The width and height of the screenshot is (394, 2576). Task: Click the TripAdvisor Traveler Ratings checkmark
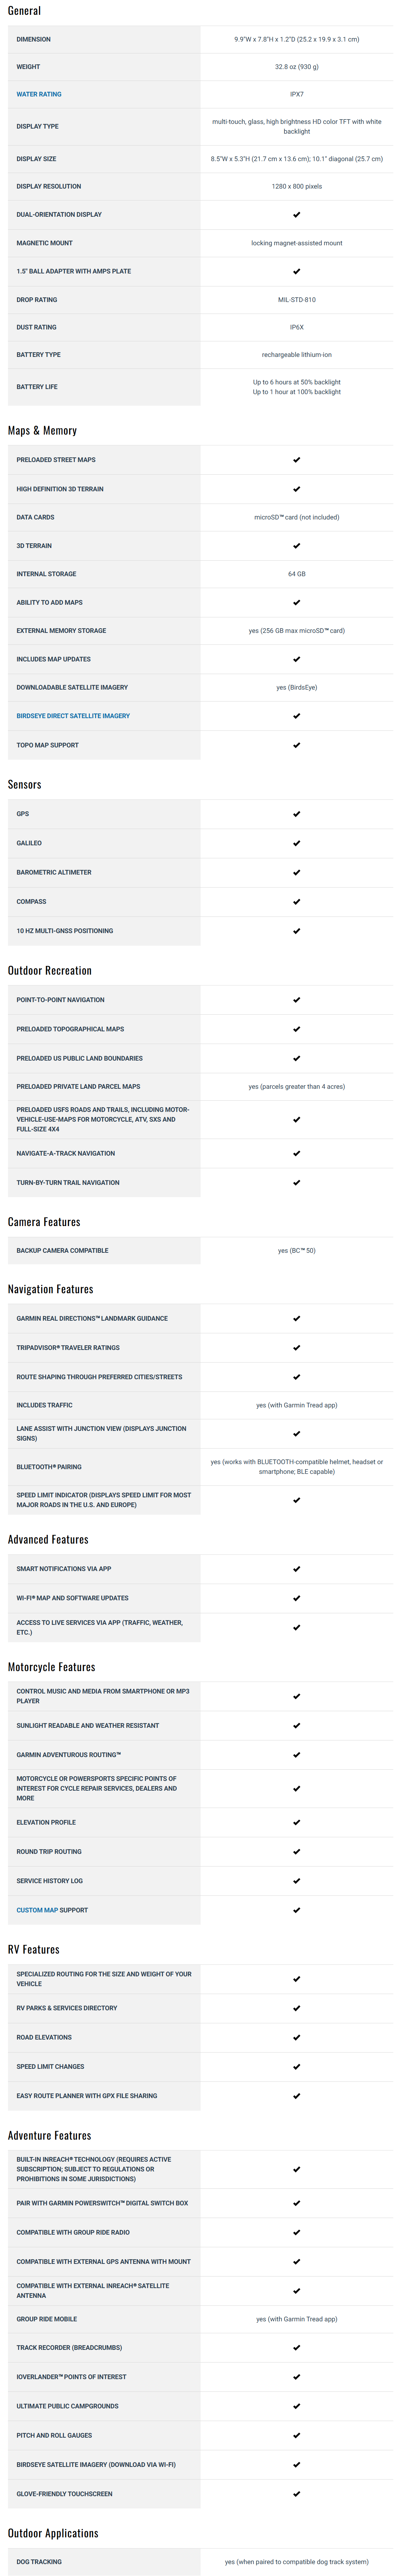pos(296,1348)
